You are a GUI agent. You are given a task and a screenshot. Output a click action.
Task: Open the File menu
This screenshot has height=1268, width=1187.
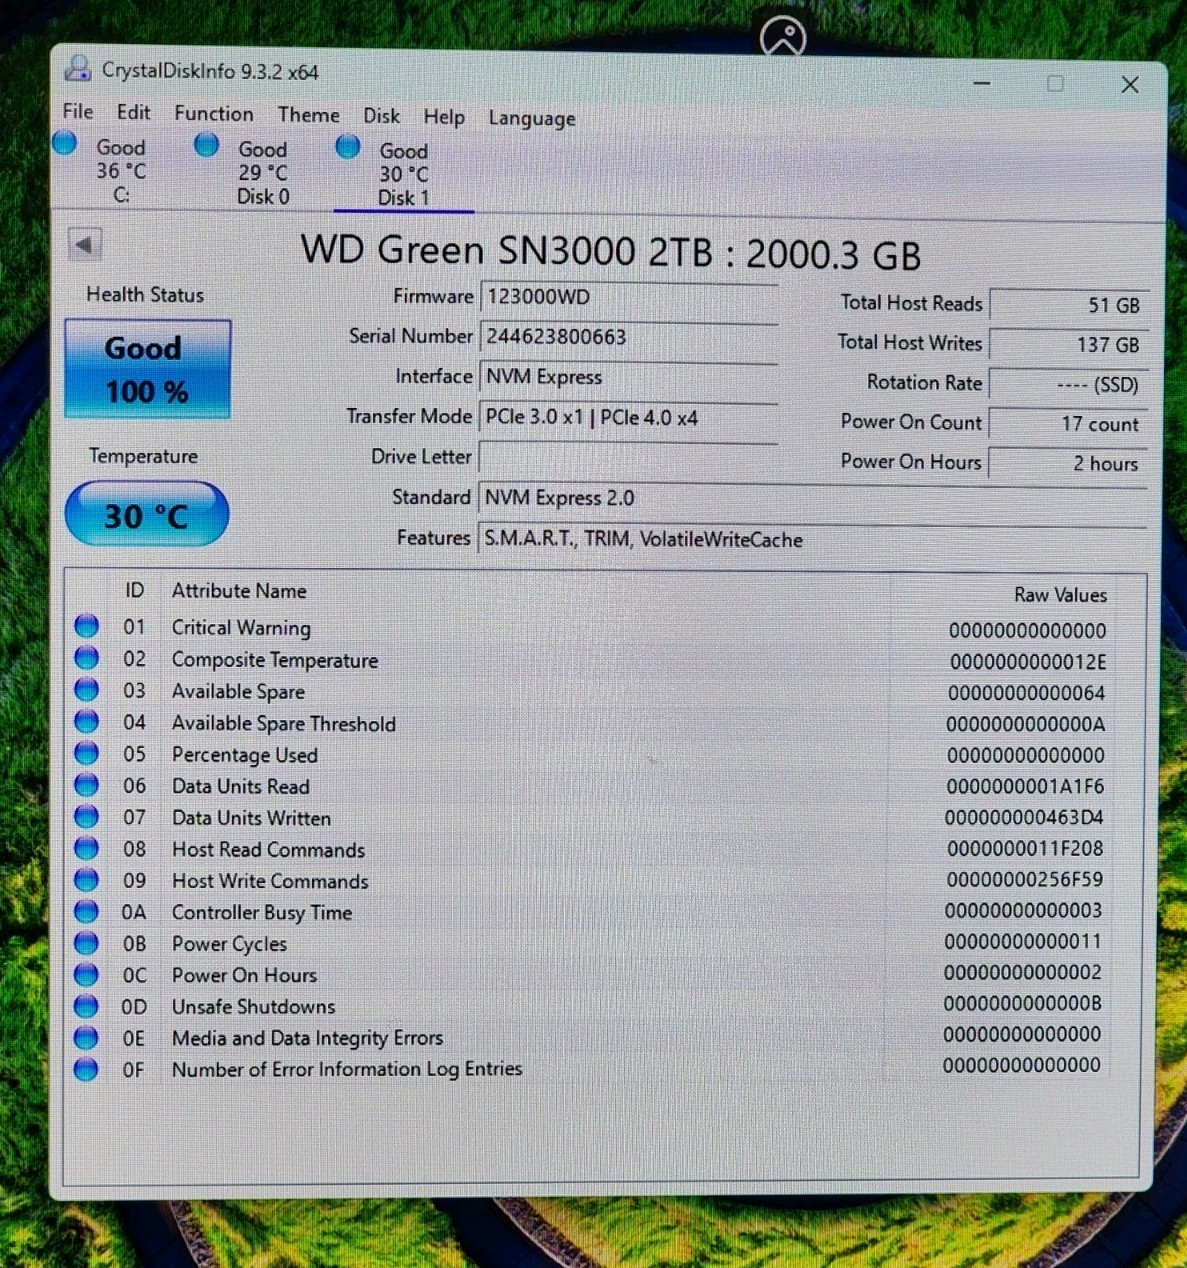point(78,112)
